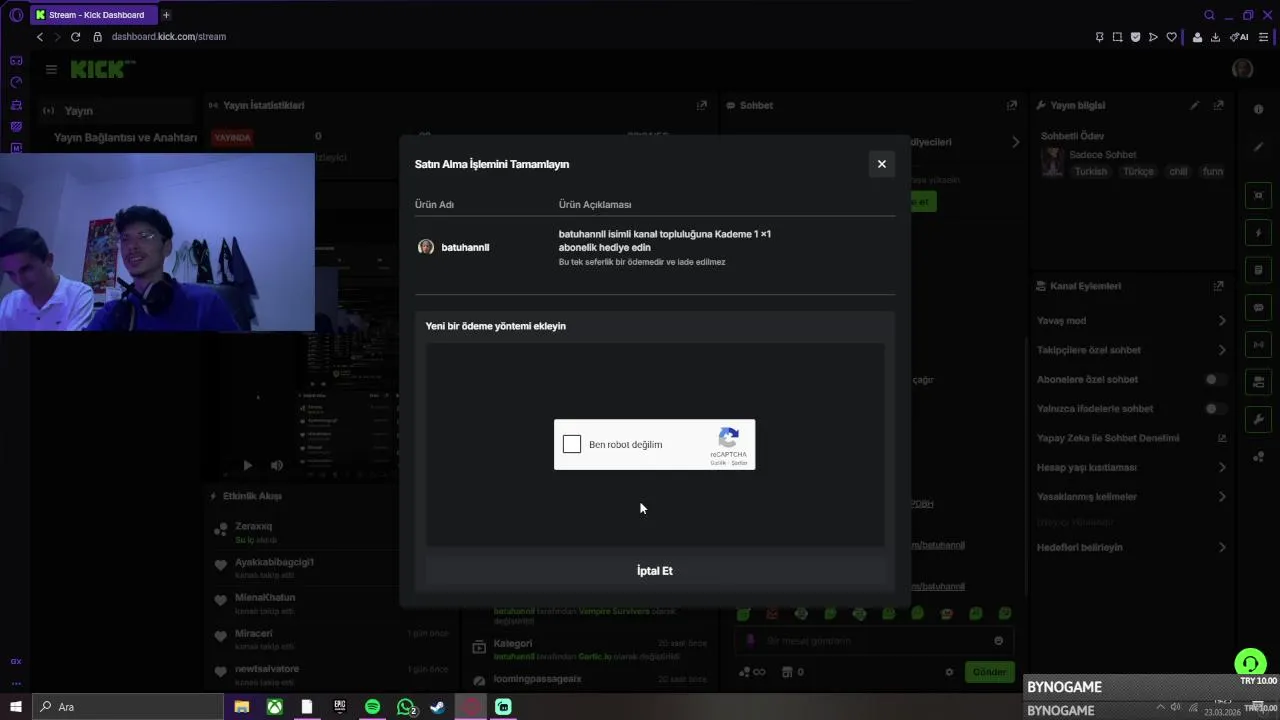The width and height of the screenshot is (1280, 720).
Task: Toggle Abonelere özel sohbet switch
Action: (x=1214, y=380)
